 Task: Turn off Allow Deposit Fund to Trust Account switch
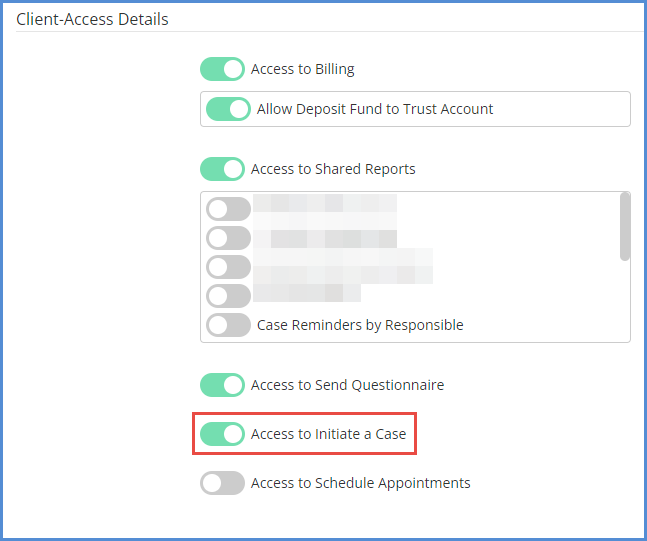tap(228, 109)
